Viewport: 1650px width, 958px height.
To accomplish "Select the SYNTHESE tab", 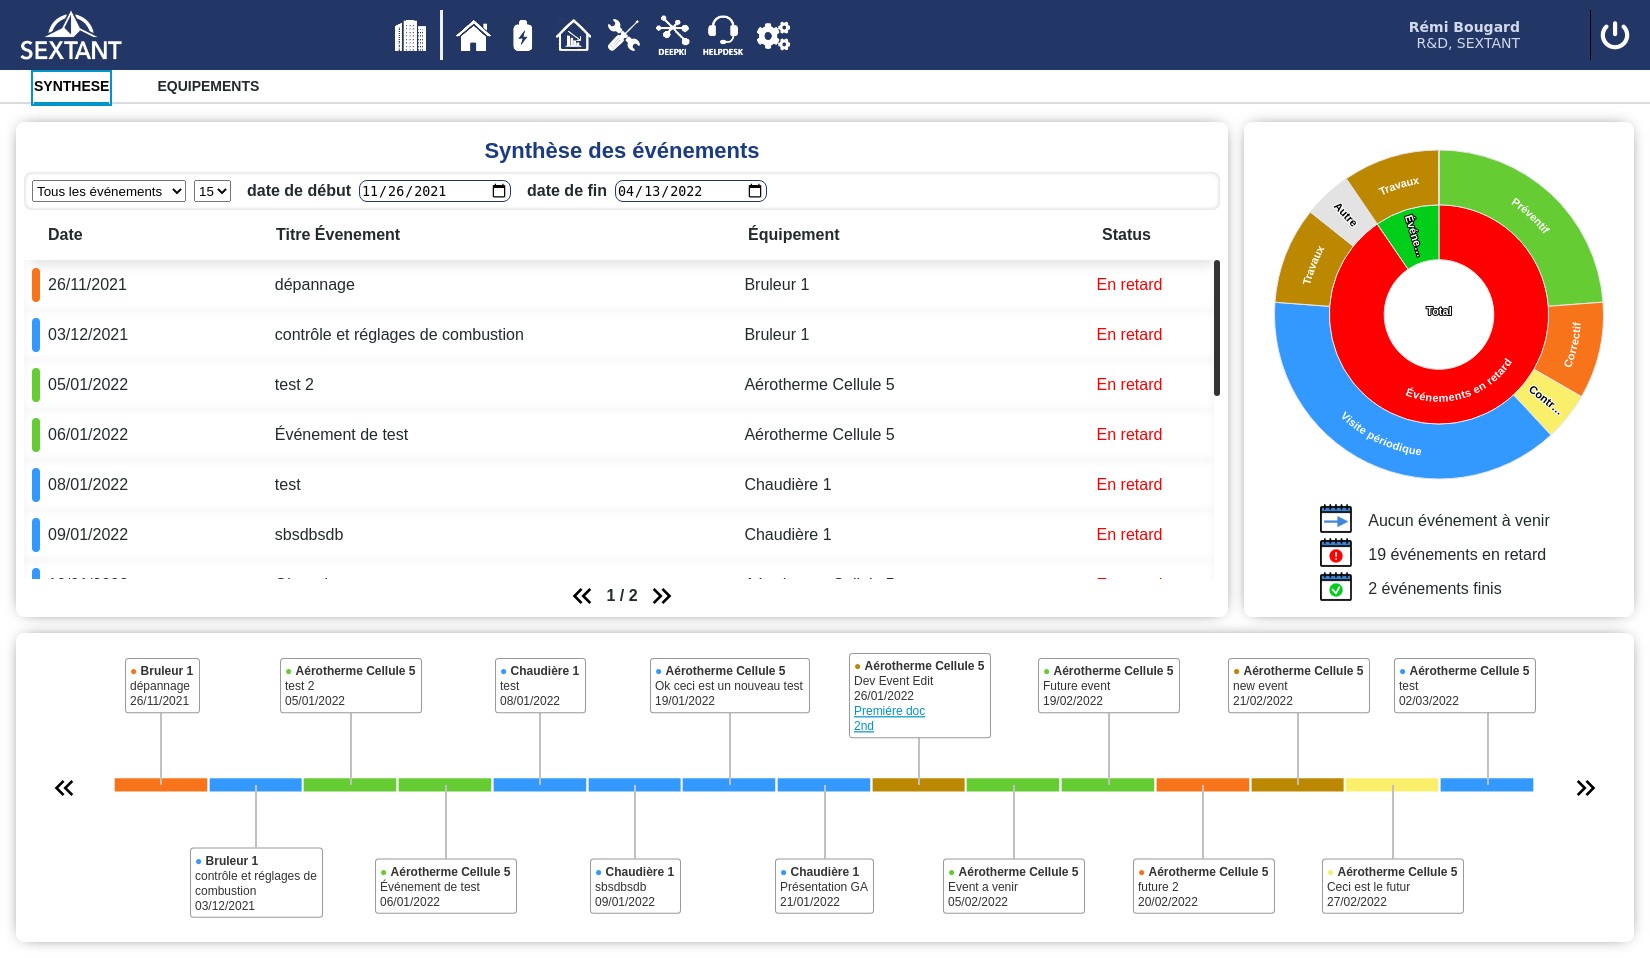I will click(x=71, y=86).
